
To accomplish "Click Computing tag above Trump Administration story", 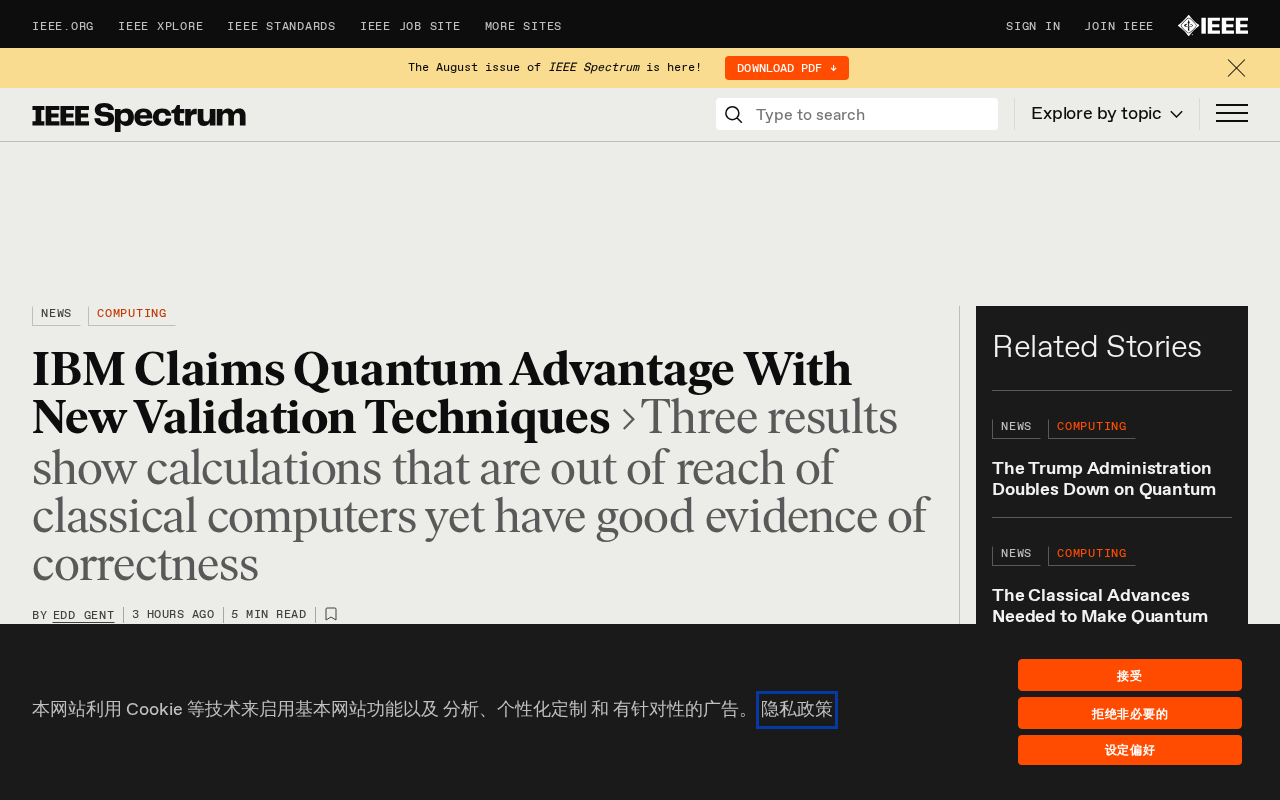I will 1092,427.
